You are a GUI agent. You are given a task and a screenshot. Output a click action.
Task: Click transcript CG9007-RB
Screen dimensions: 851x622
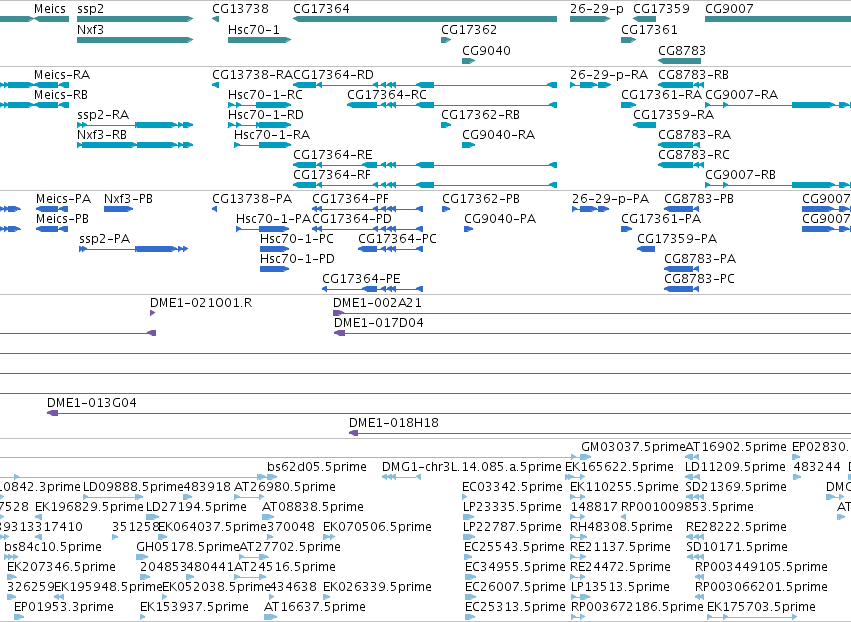click(x=740, y=175)
